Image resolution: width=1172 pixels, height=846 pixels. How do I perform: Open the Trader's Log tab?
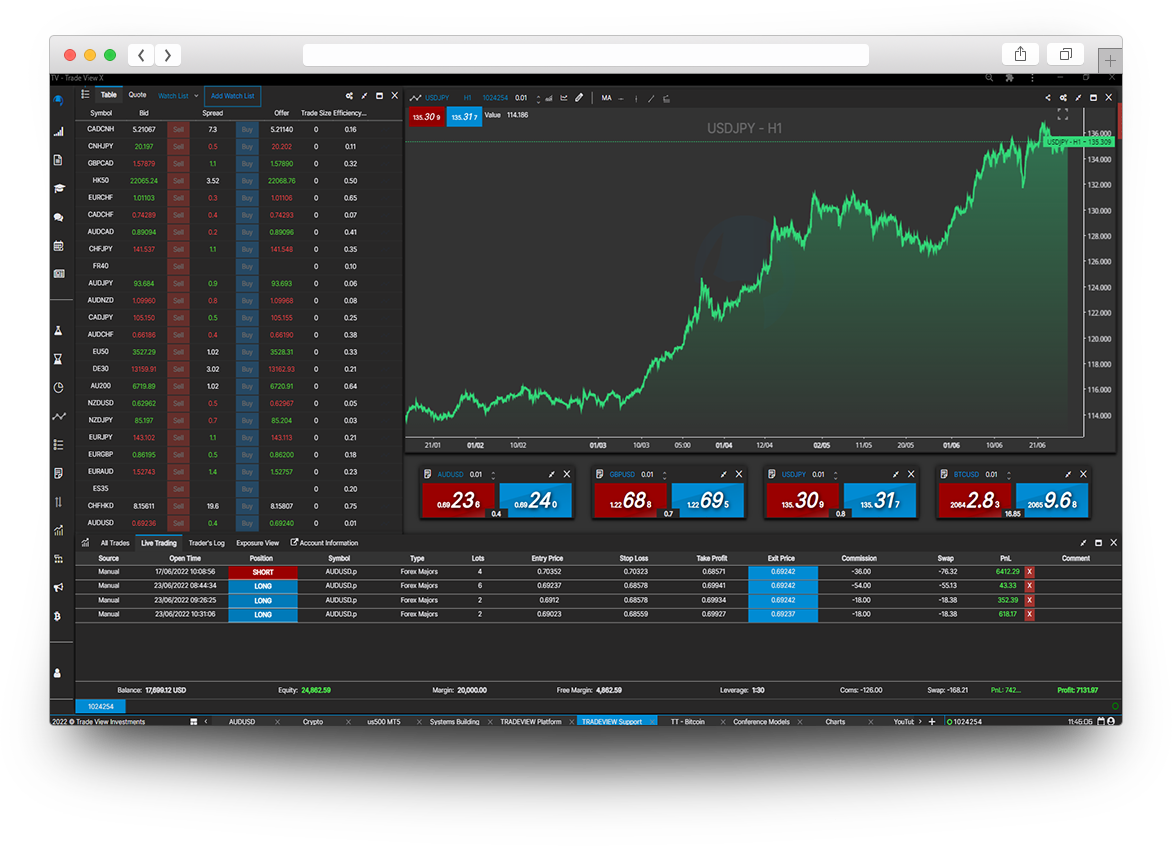click(x=206, y=543)
